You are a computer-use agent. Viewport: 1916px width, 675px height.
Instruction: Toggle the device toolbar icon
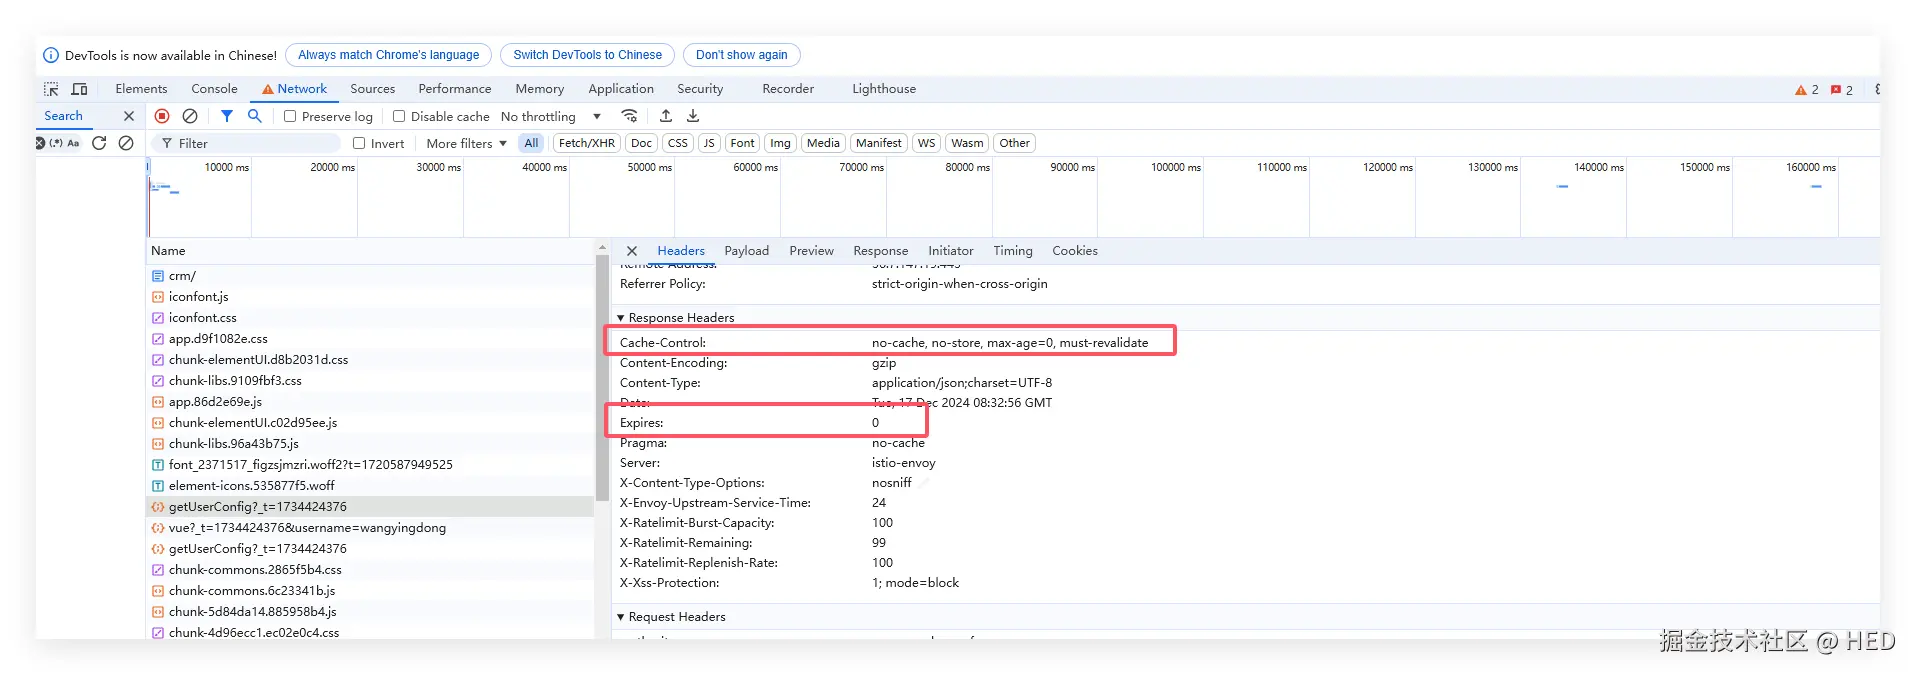click(79, 89)
